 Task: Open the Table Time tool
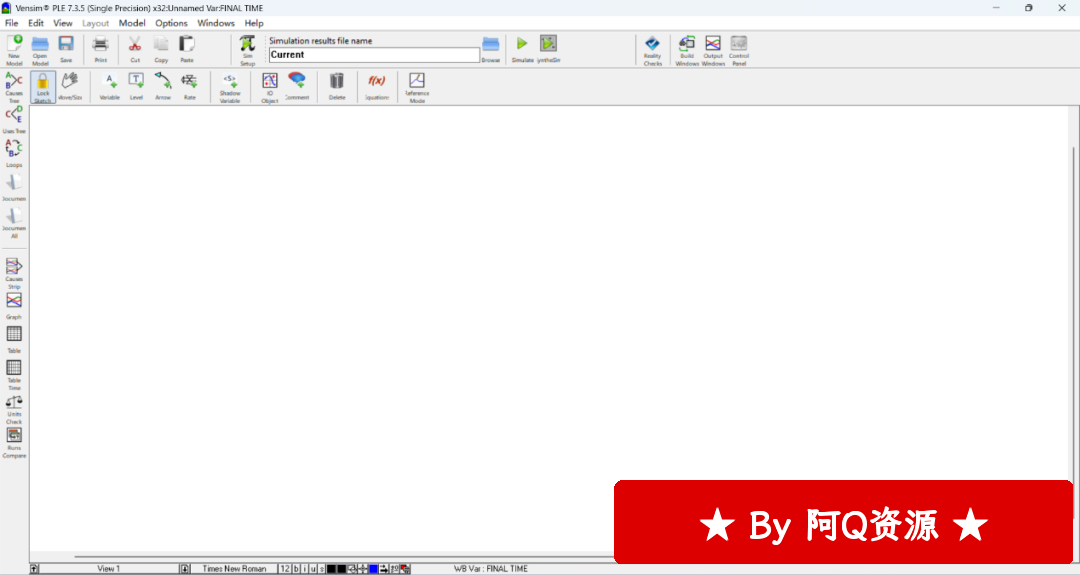click(14, 375)
